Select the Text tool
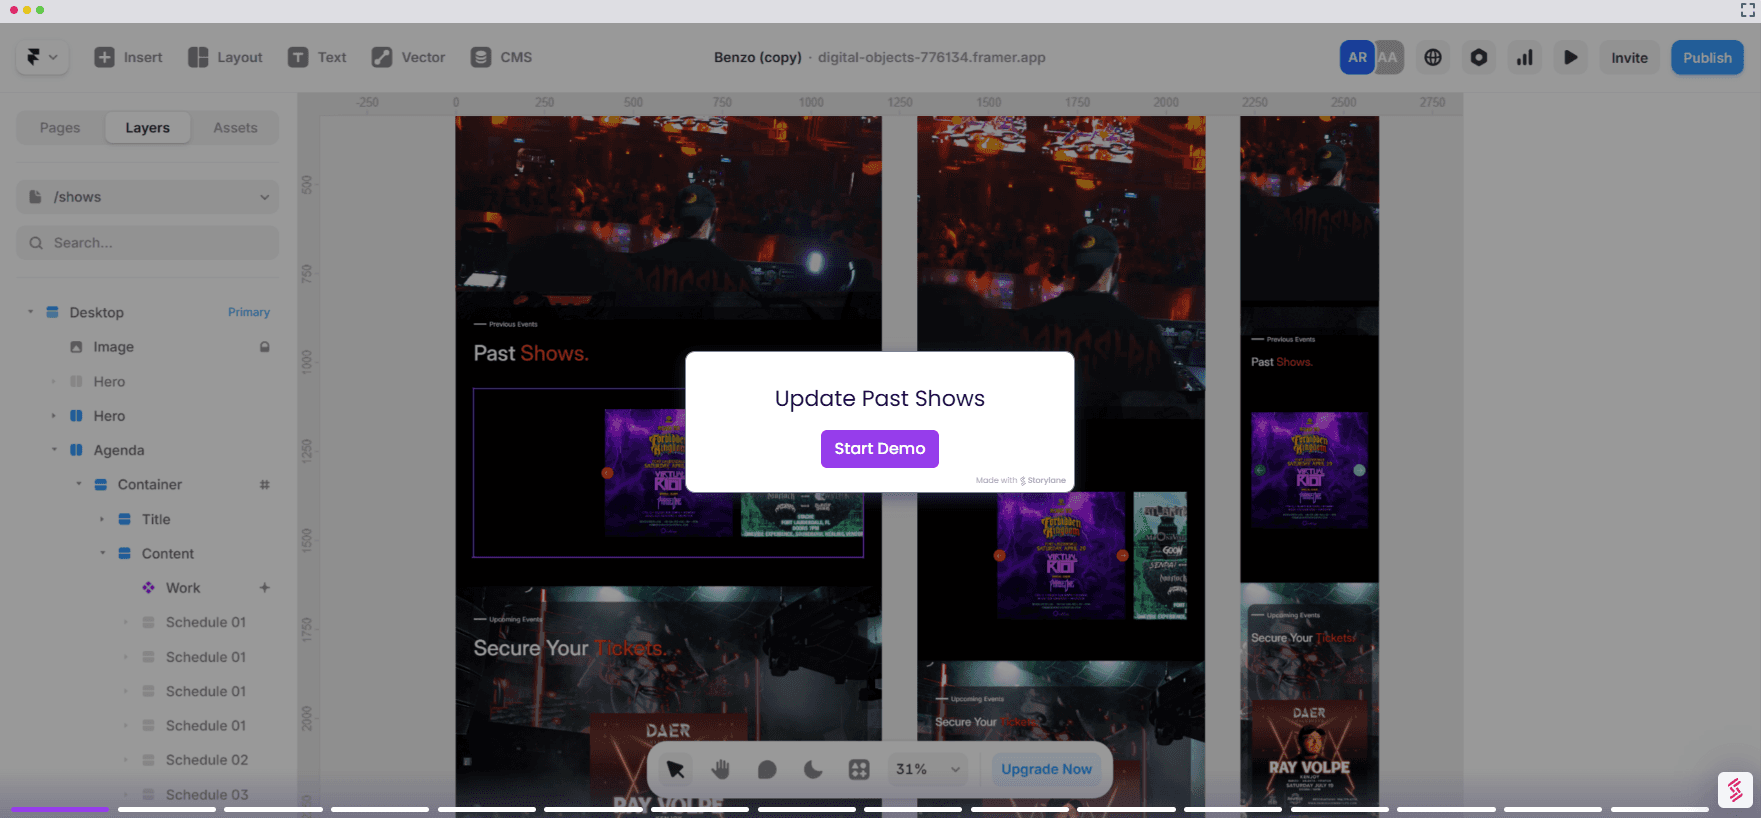The image size is (1761, 818). (317, 57)
